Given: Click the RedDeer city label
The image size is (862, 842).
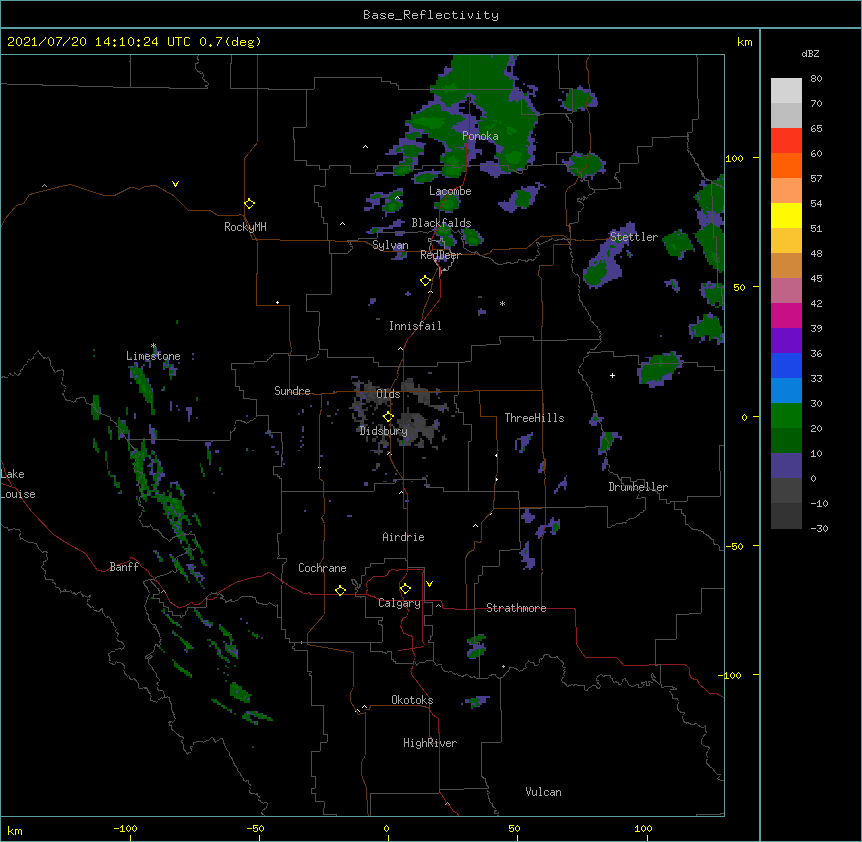Looking at the screenshot, I should point(440,255).
